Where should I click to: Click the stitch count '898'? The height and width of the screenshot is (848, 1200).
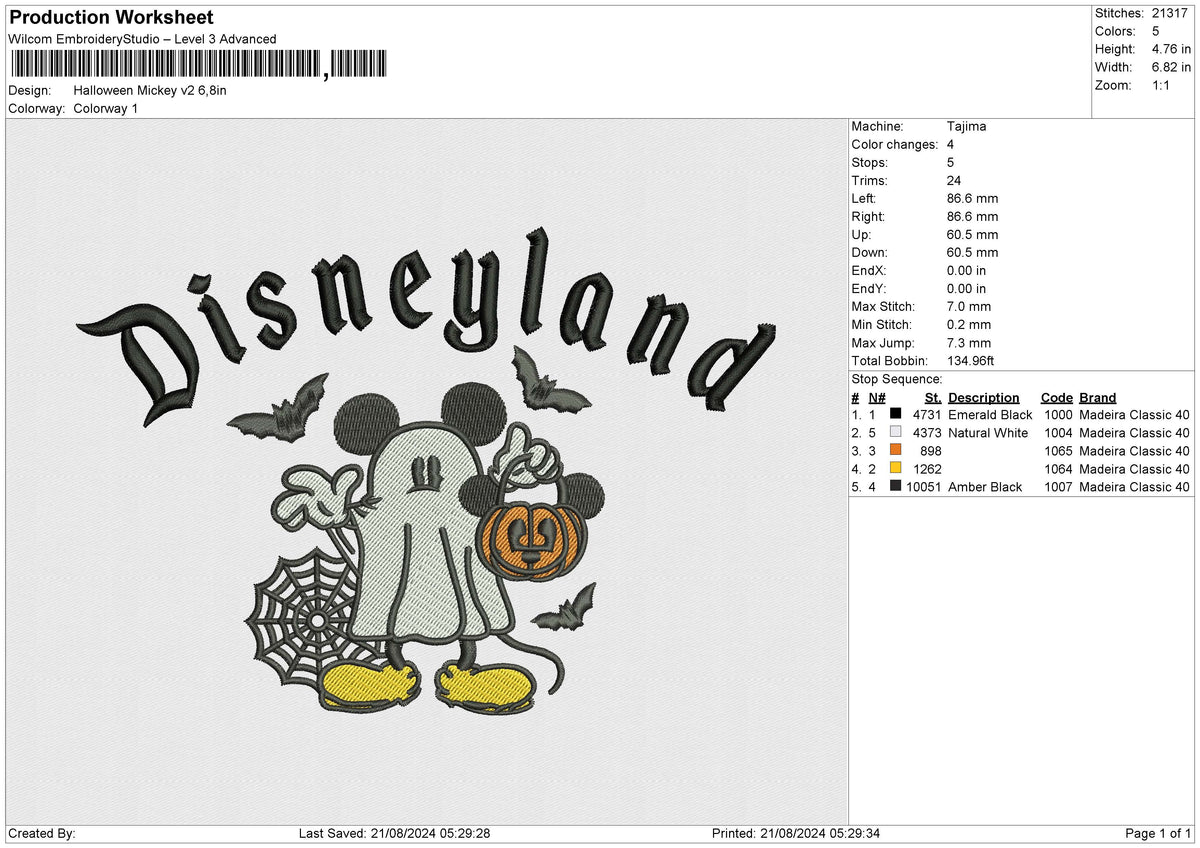[931, 451]
